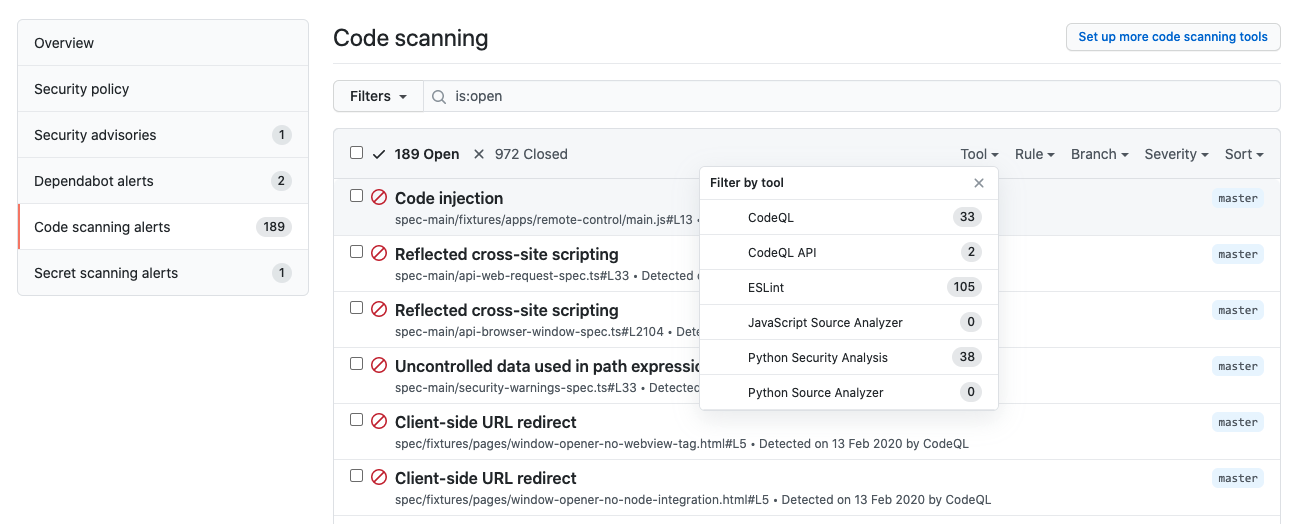Open the Code injection alert
1297x524 pixels.
[449, 198]
